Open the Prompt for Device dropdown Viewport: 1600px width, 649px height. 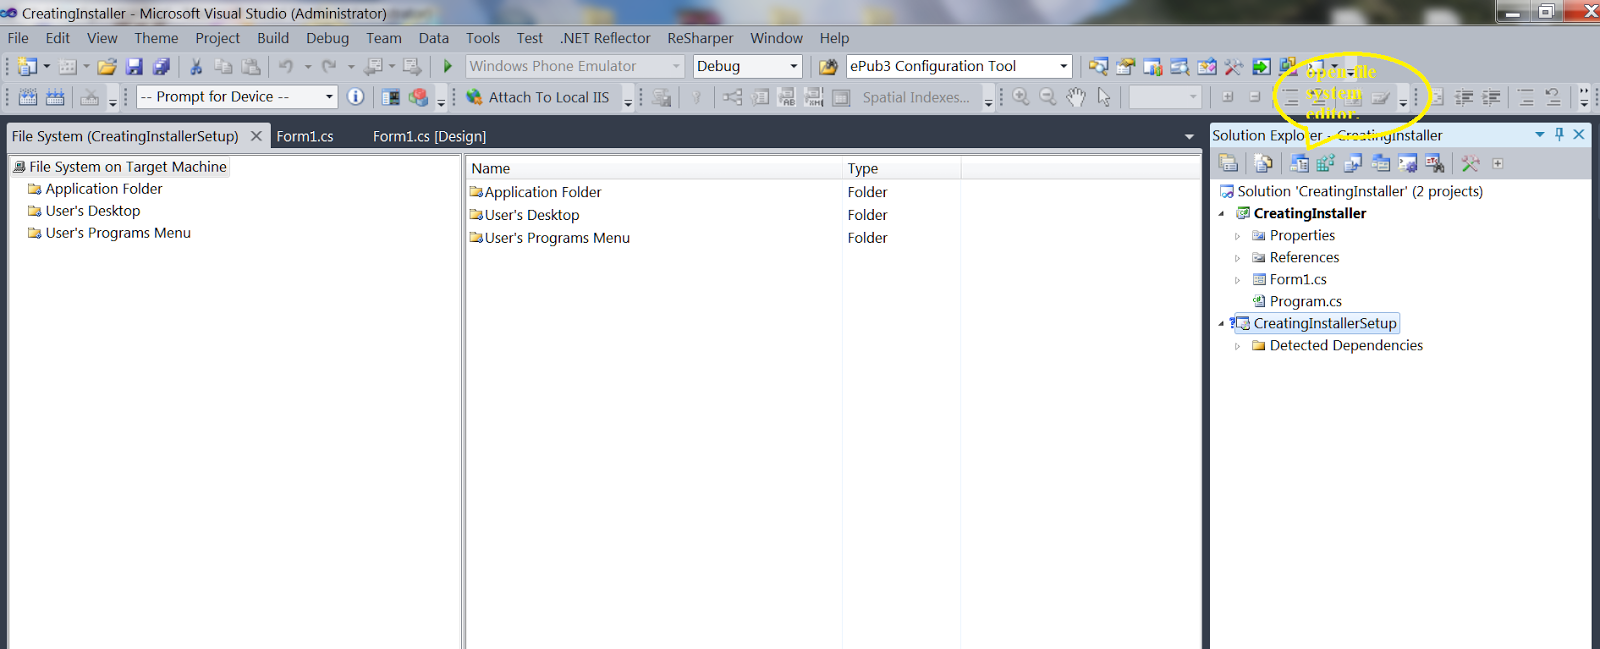329,97
